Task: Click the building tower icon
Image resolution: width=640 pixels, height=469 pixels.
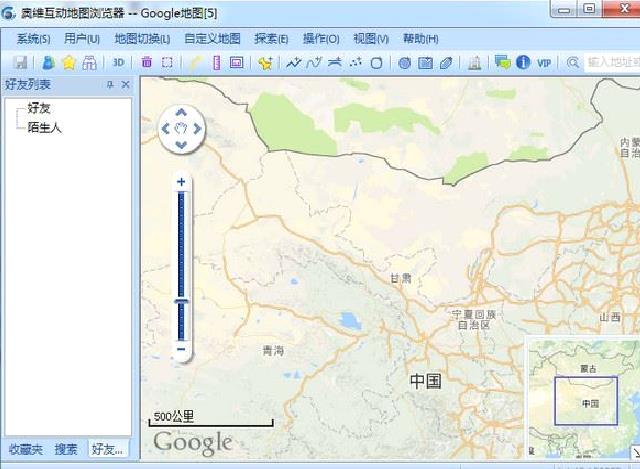Action: 474,62
